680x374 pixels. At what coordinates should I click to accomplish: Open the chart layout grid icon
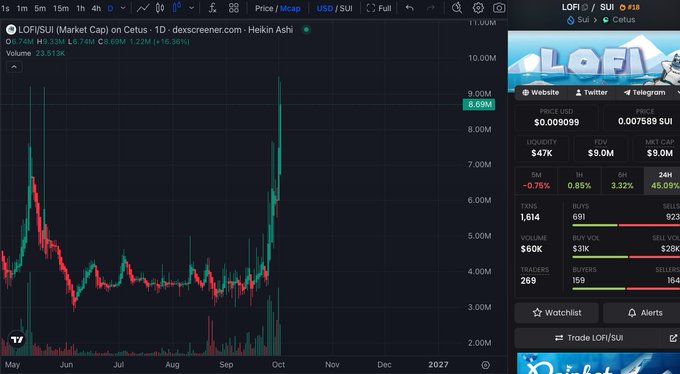(234, 8)
